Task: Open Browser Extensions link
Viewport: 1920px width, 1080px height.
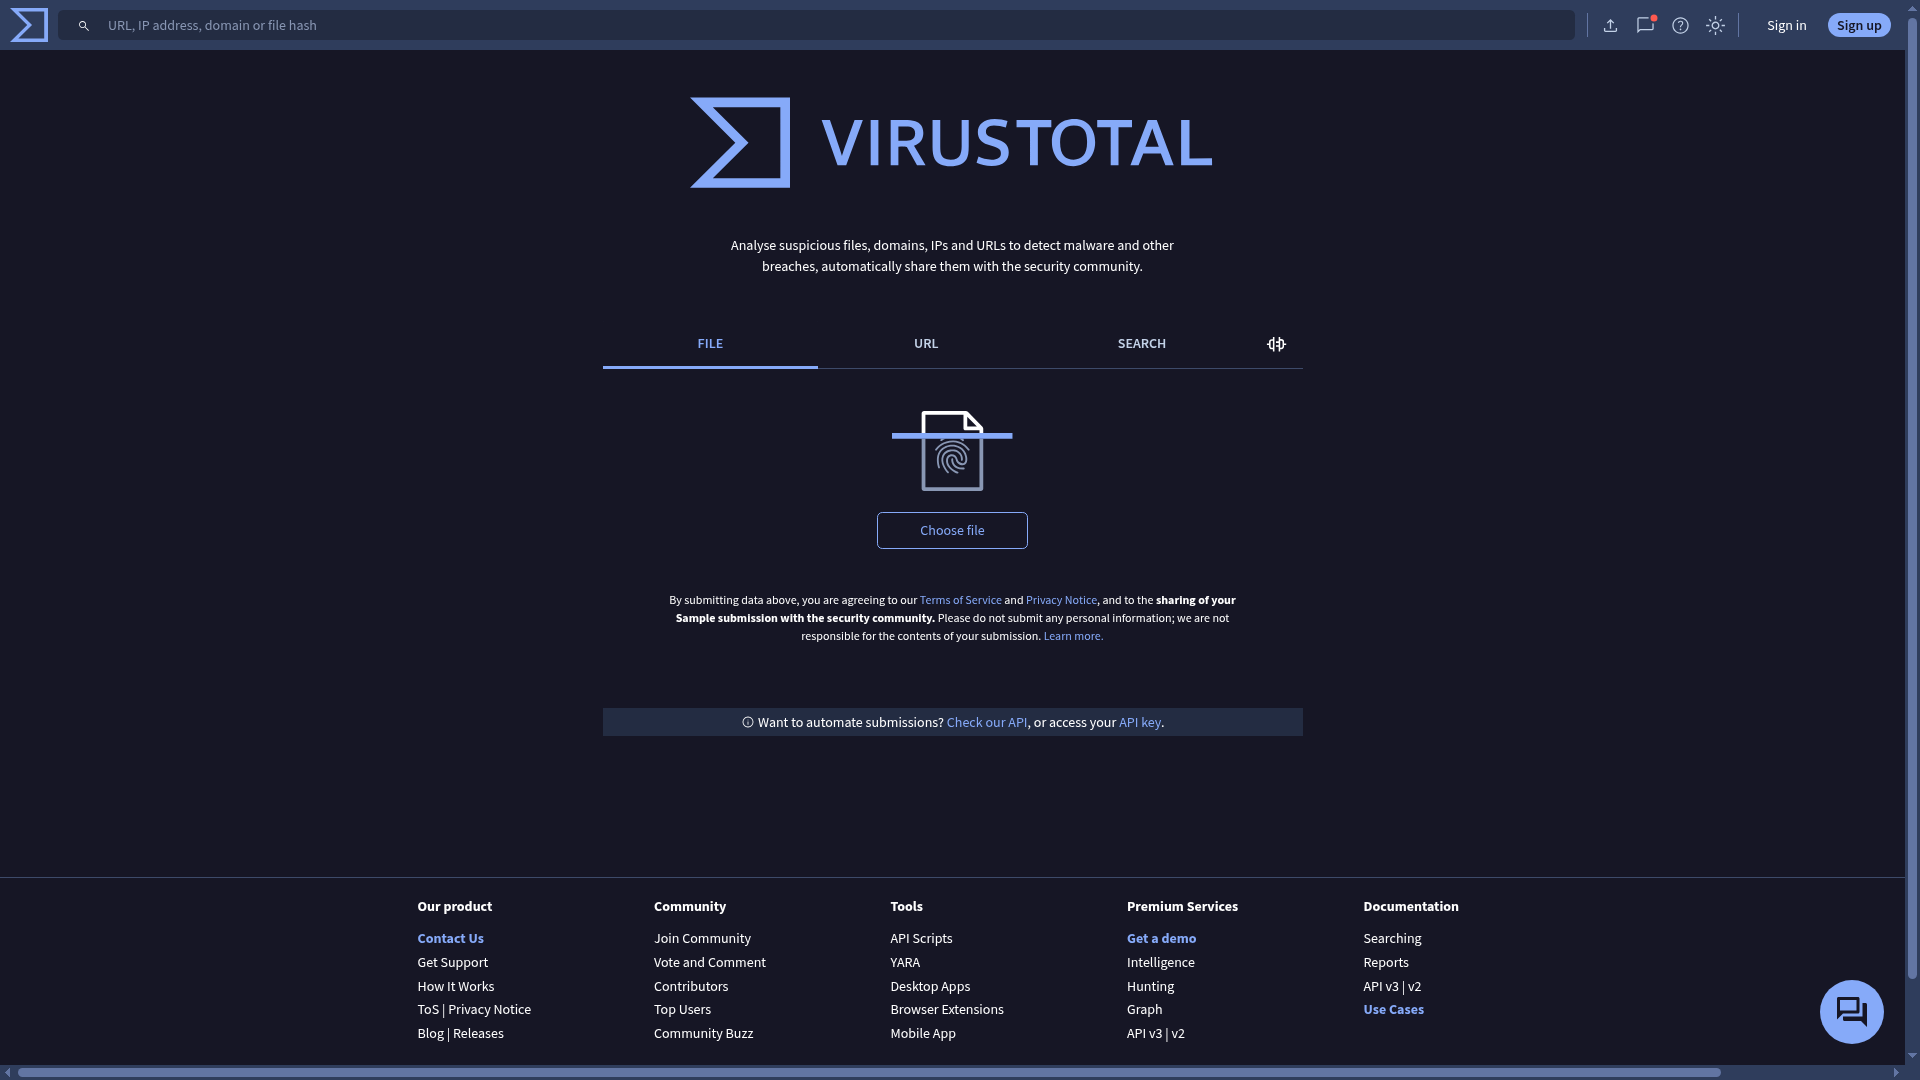Action: coord(947,1010)
